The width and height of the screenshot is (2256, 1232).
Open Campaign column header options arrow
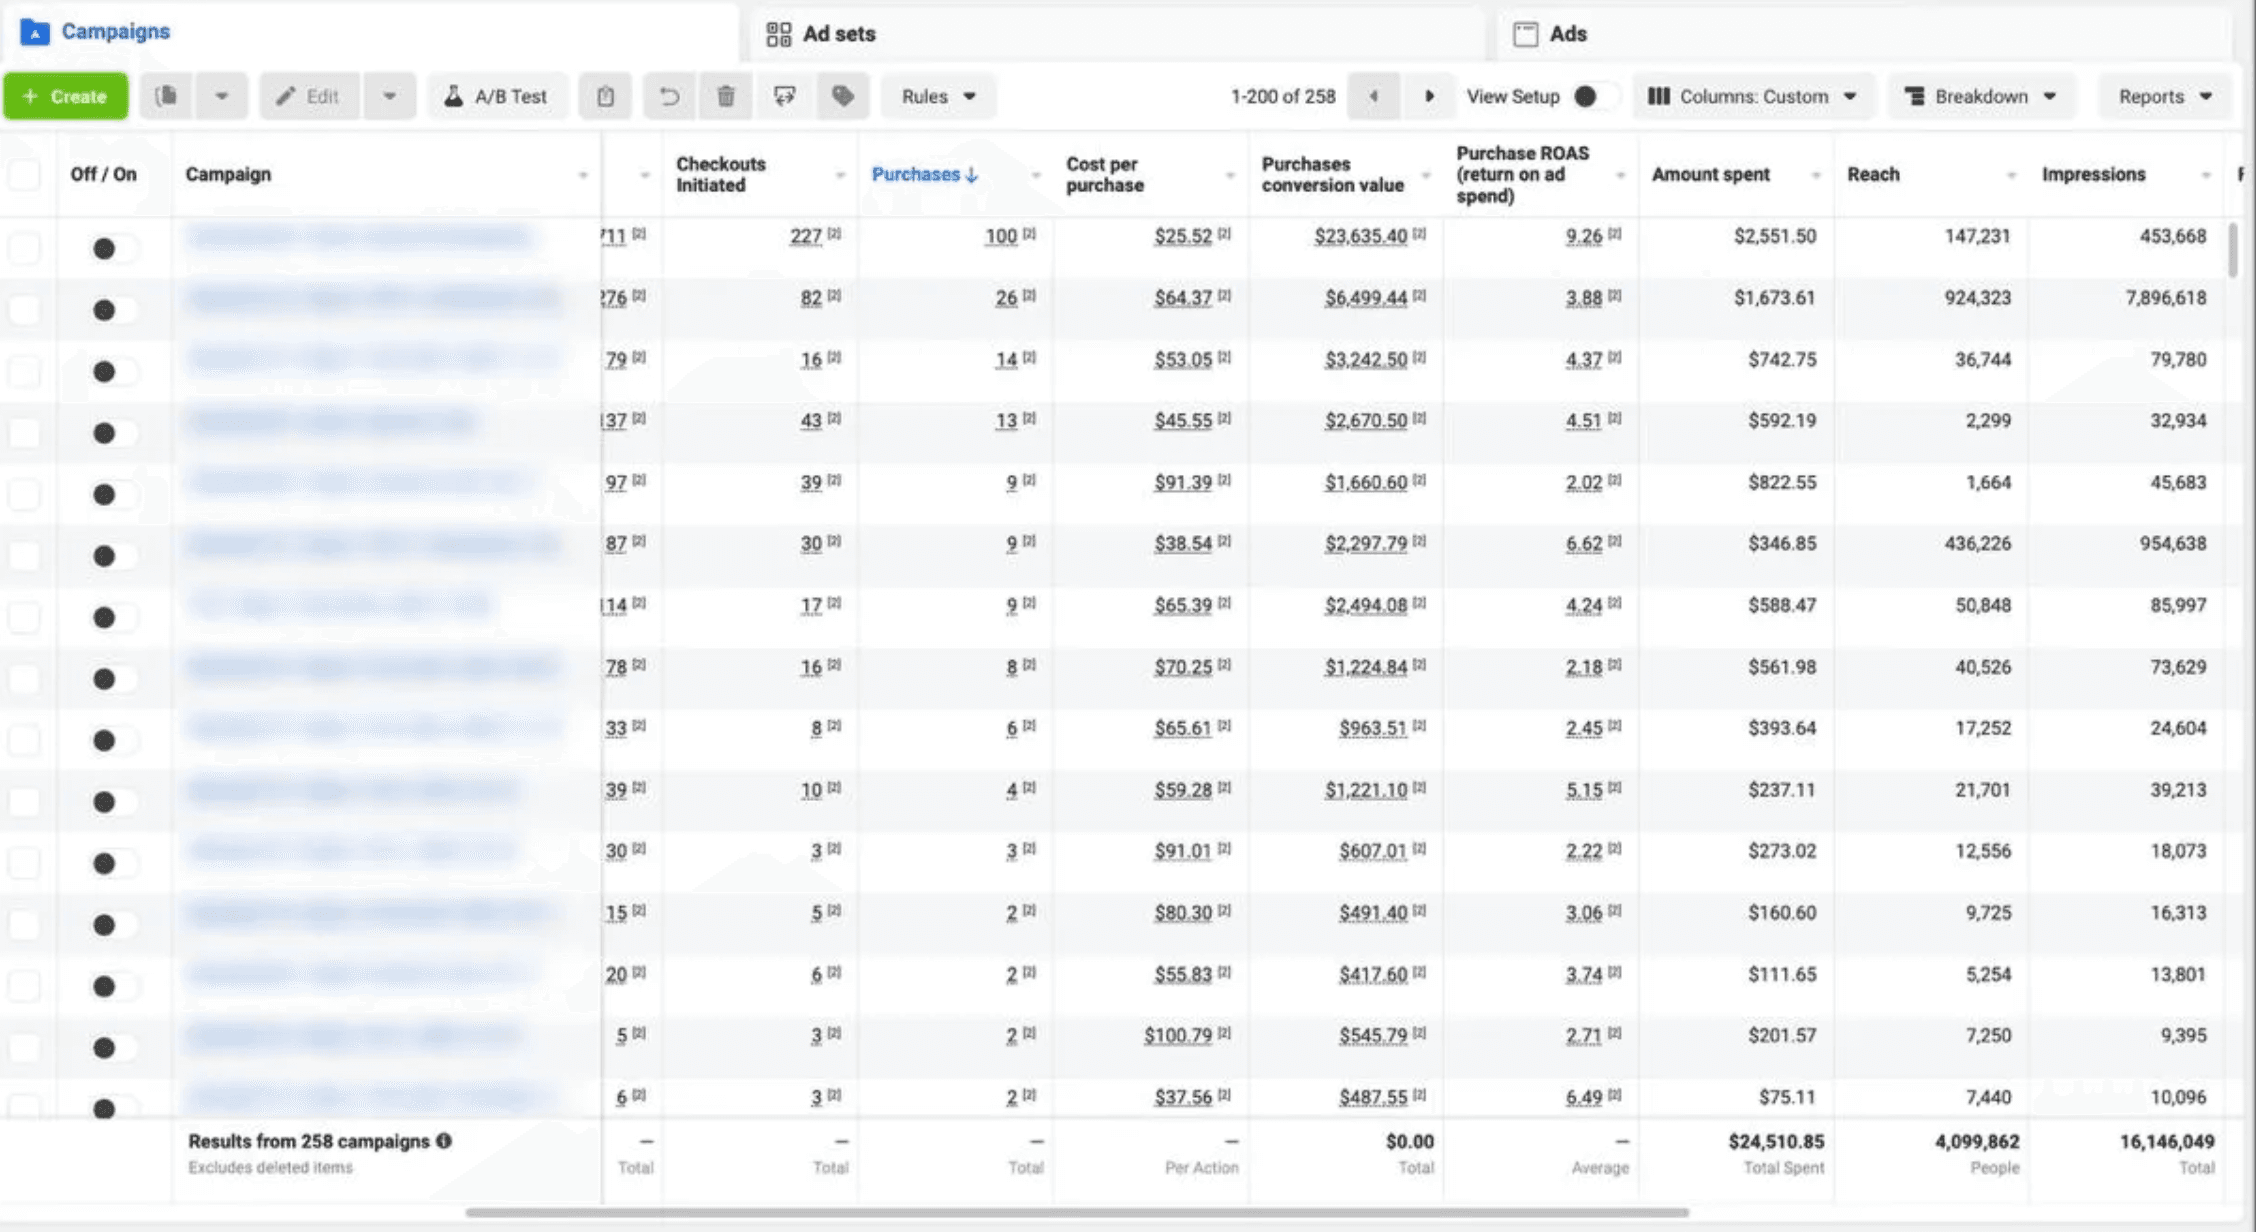point(582,176)
